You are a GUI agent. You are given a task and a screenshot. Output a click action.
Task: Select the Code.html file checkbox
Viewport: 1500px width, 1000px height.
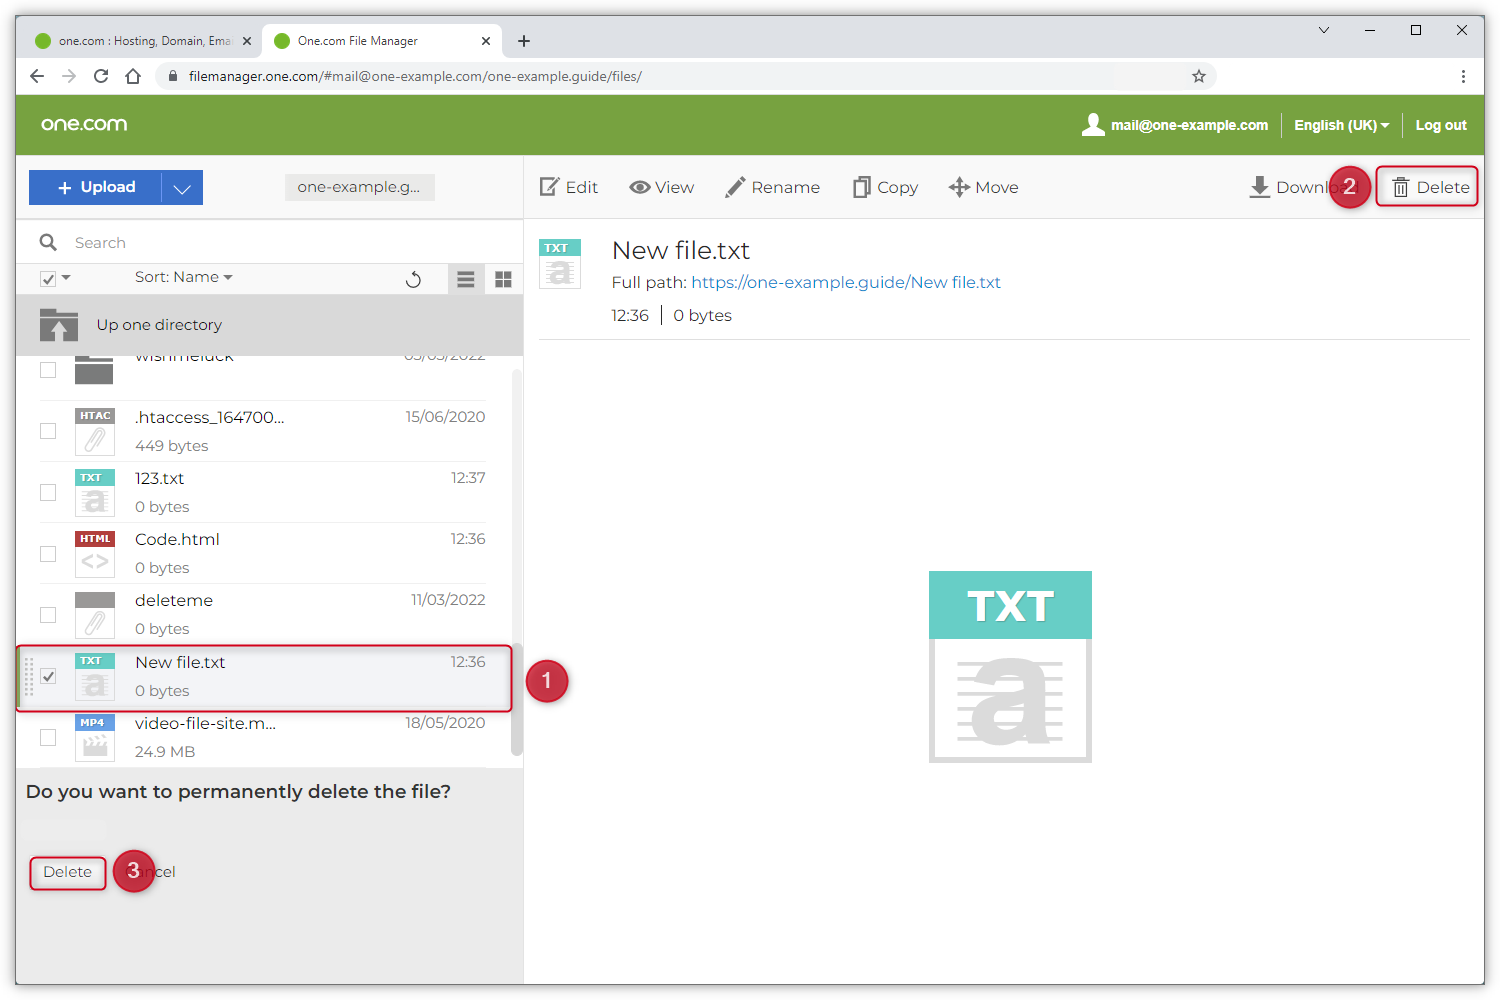click(x=48, y=553)
